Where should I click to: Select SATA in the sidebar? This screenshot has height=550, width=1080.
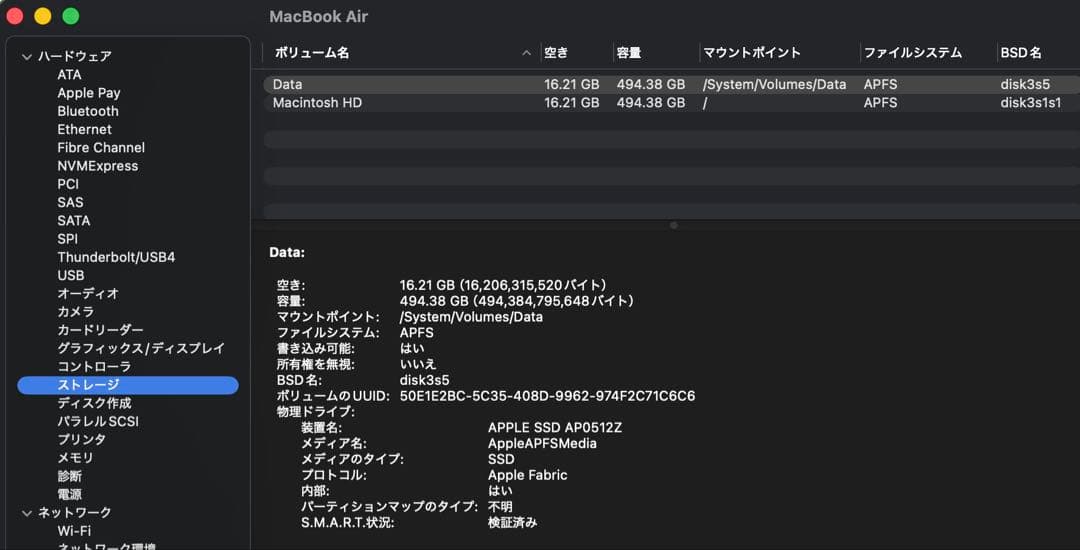pyautogui.click(x=74, y=221)
